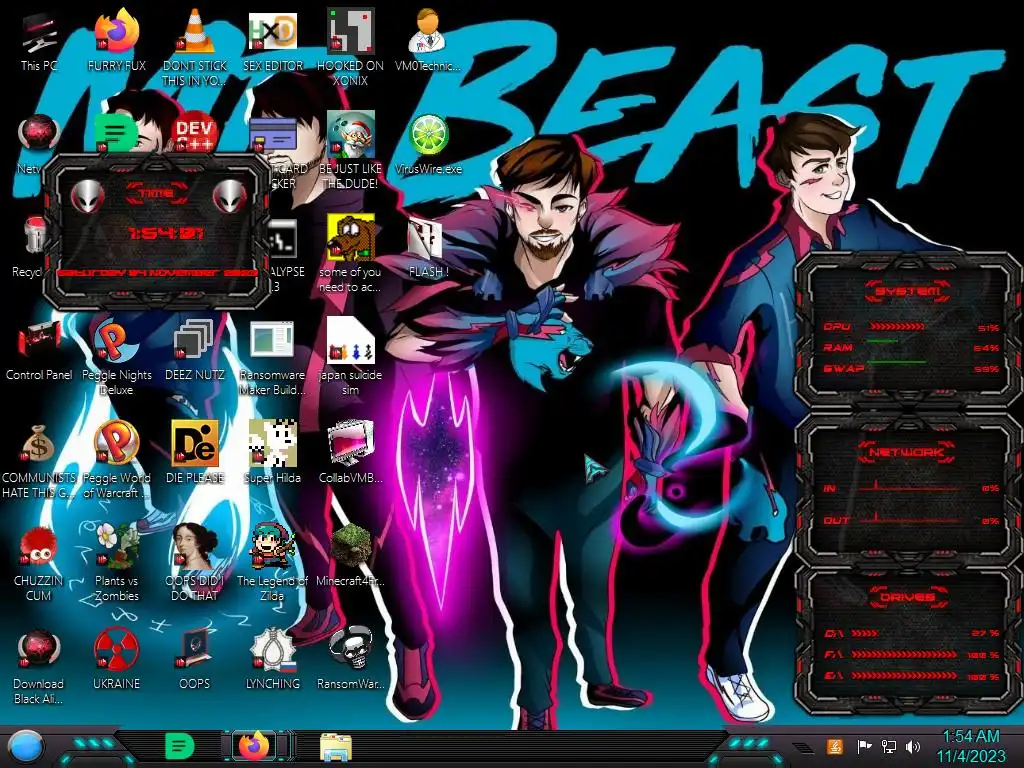Click the C:\ drive usage bar

coord(865,633)
